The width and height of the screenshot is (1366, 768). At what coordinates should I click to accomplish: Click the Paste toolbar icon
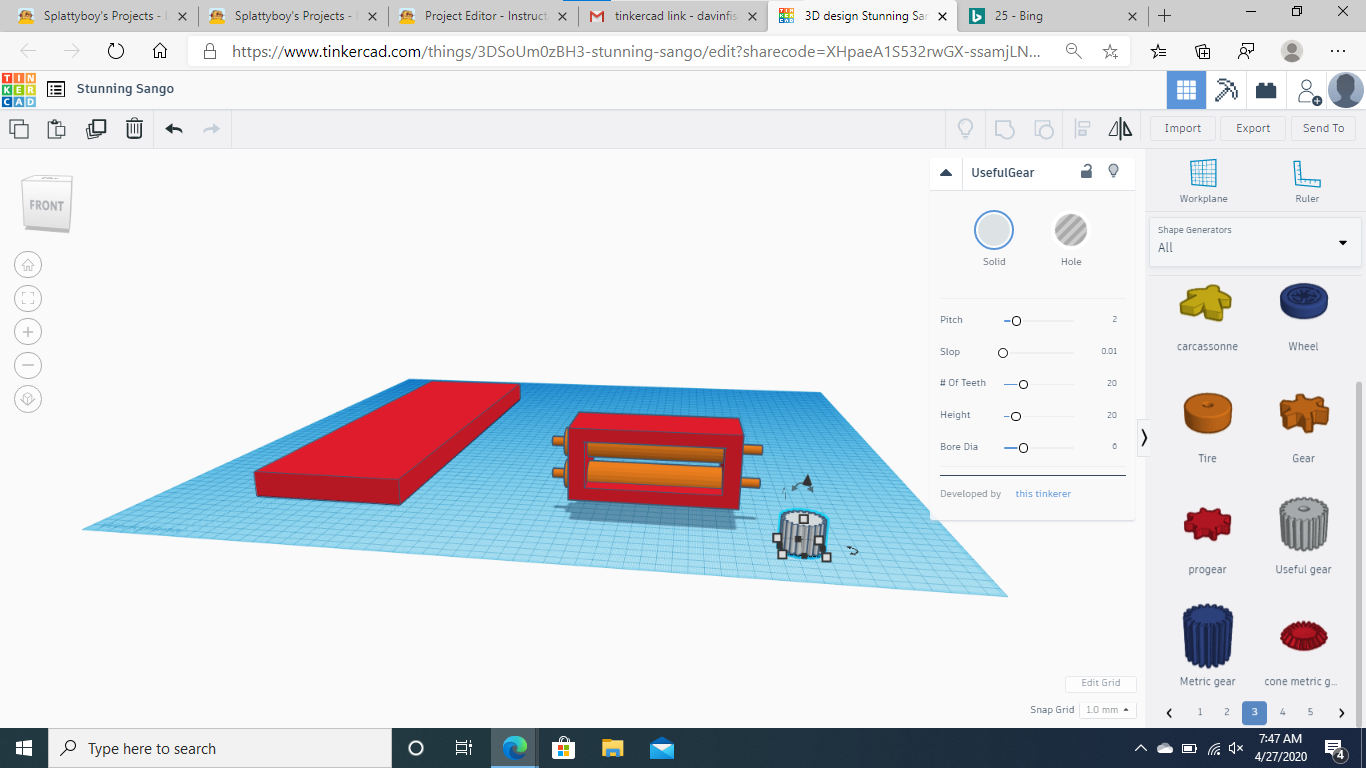coord(57,128)
